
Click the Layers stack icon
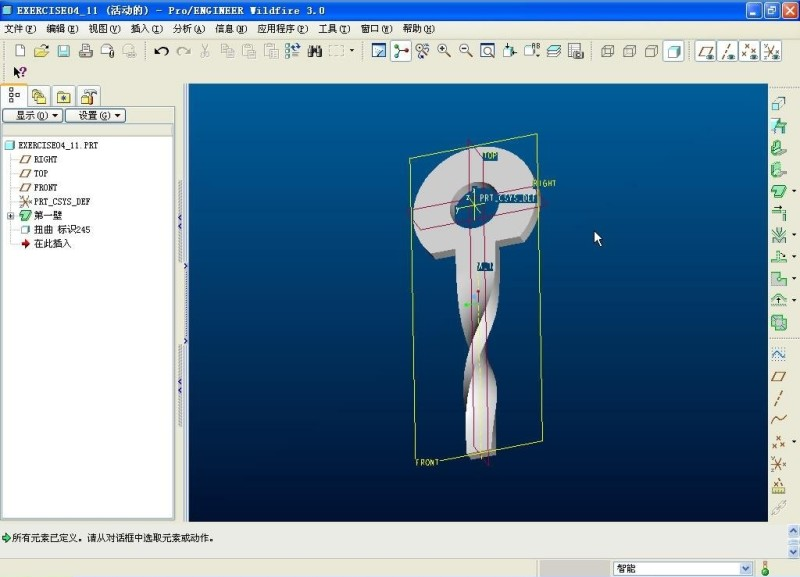(x=554, y=51)
